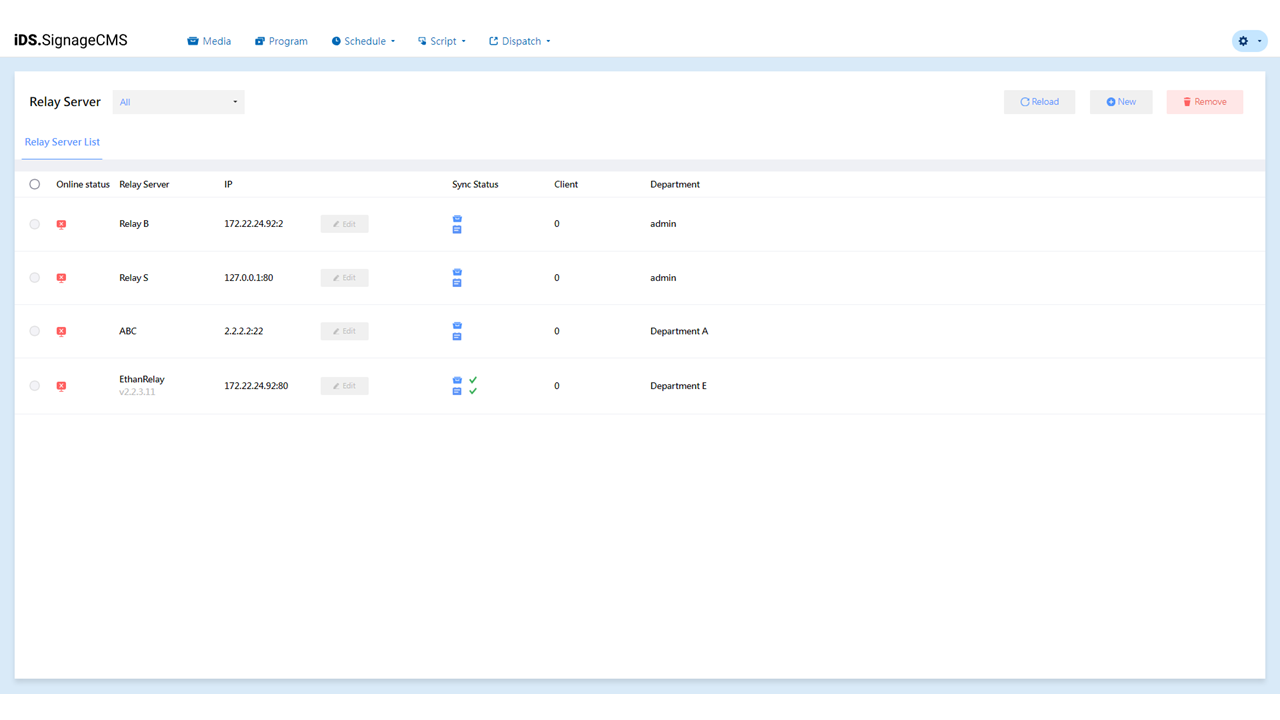This screenshot has height=720, width=1280.
Task: Click the select-all circle in the table header
Action: click(x=34, y=184)
